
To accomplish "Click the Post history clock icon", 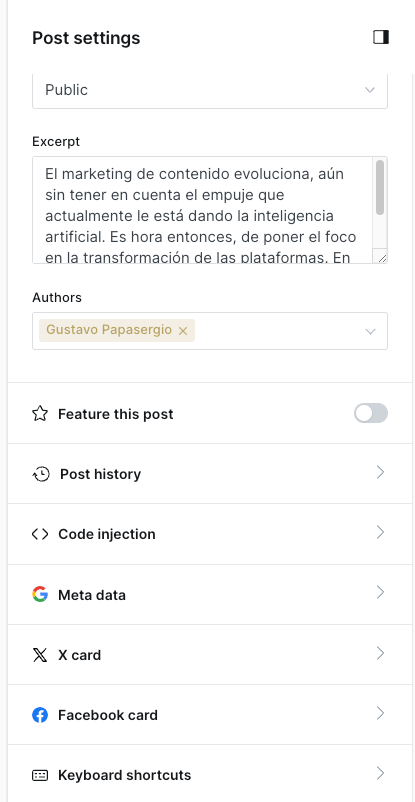I will click(41, 474).
